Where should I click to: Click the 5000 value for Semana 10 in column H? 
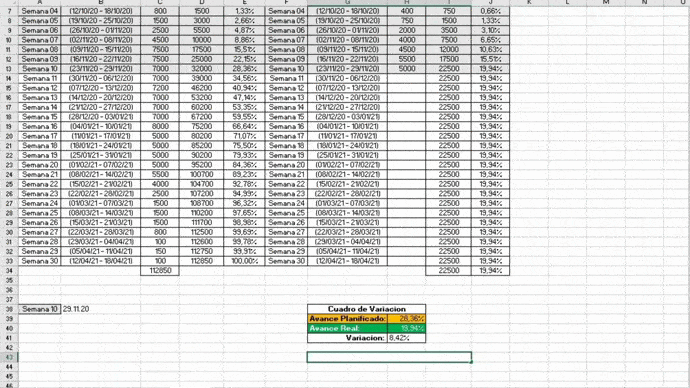coord(407,69)
